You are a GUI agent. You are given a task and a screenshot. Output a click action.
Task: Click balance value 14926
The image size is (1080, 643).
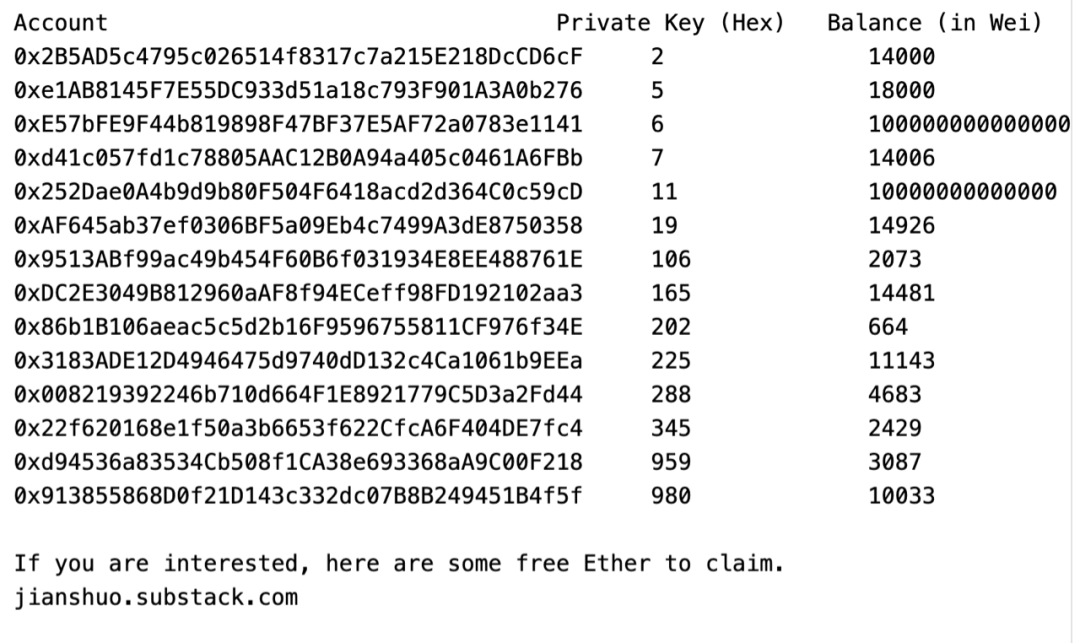902,226
